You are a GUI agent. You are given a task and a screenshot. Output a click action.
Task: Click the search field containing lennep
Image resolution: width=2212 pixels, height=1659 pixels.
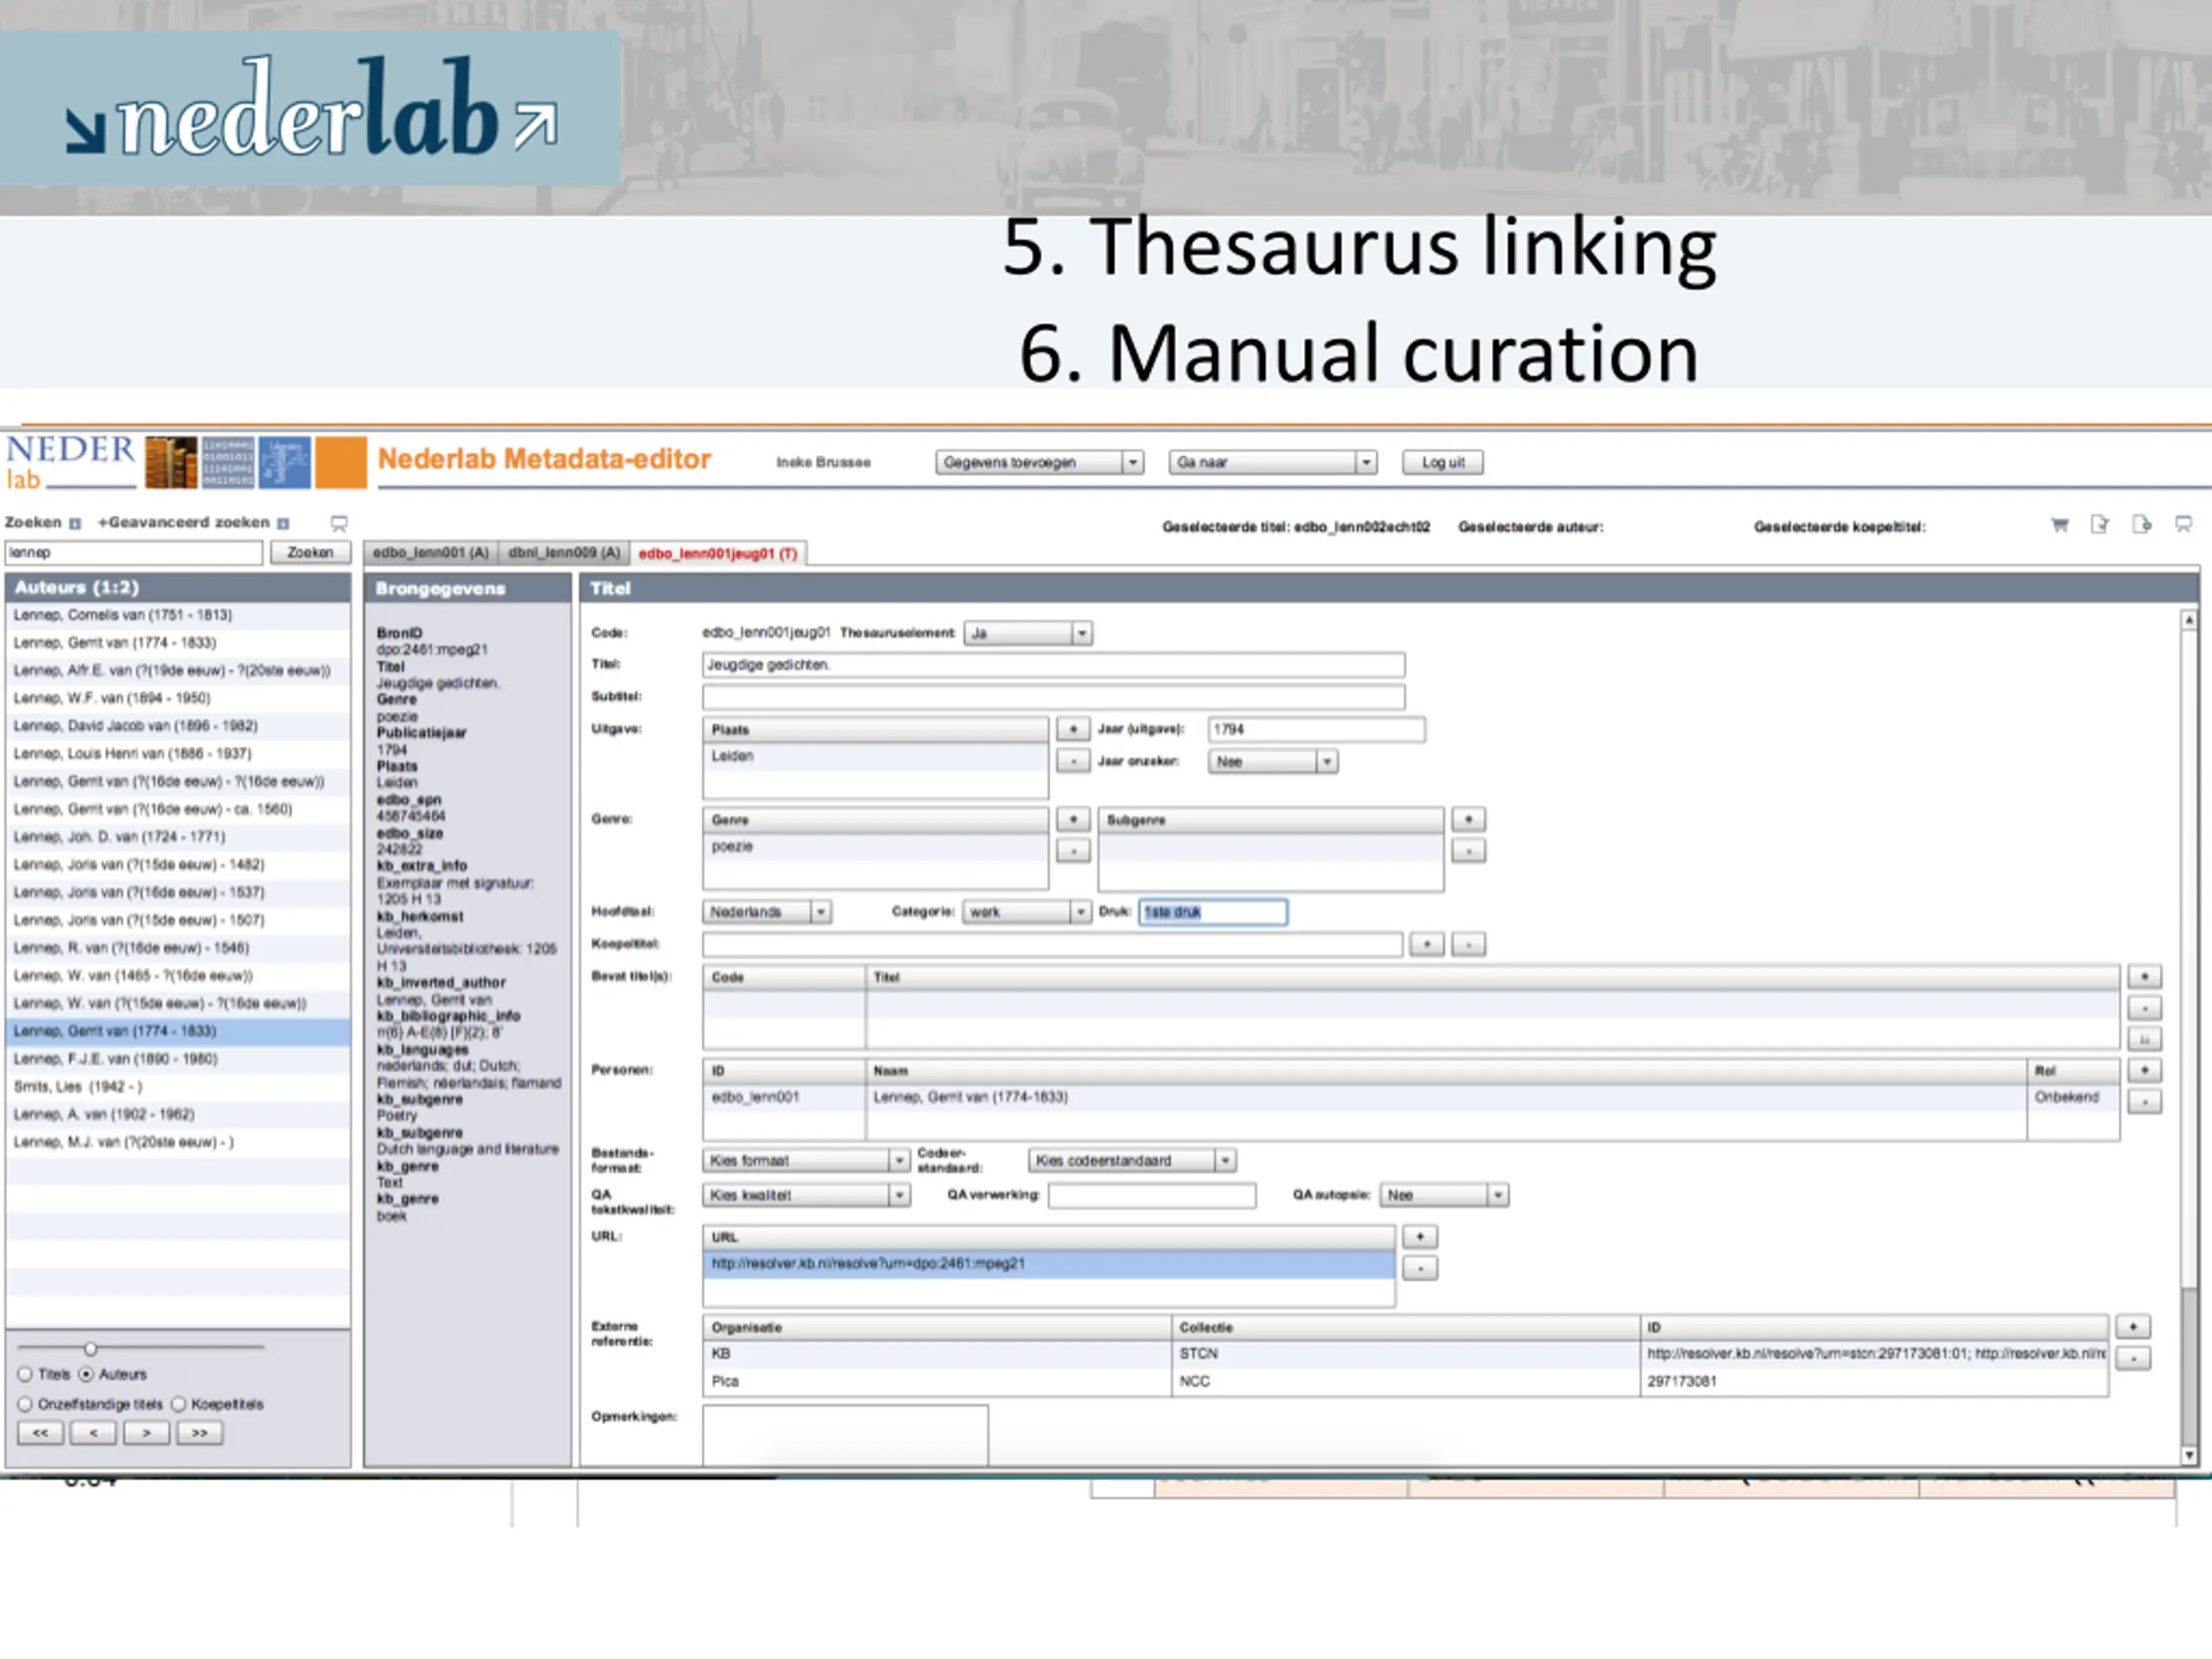click(134, 552)
